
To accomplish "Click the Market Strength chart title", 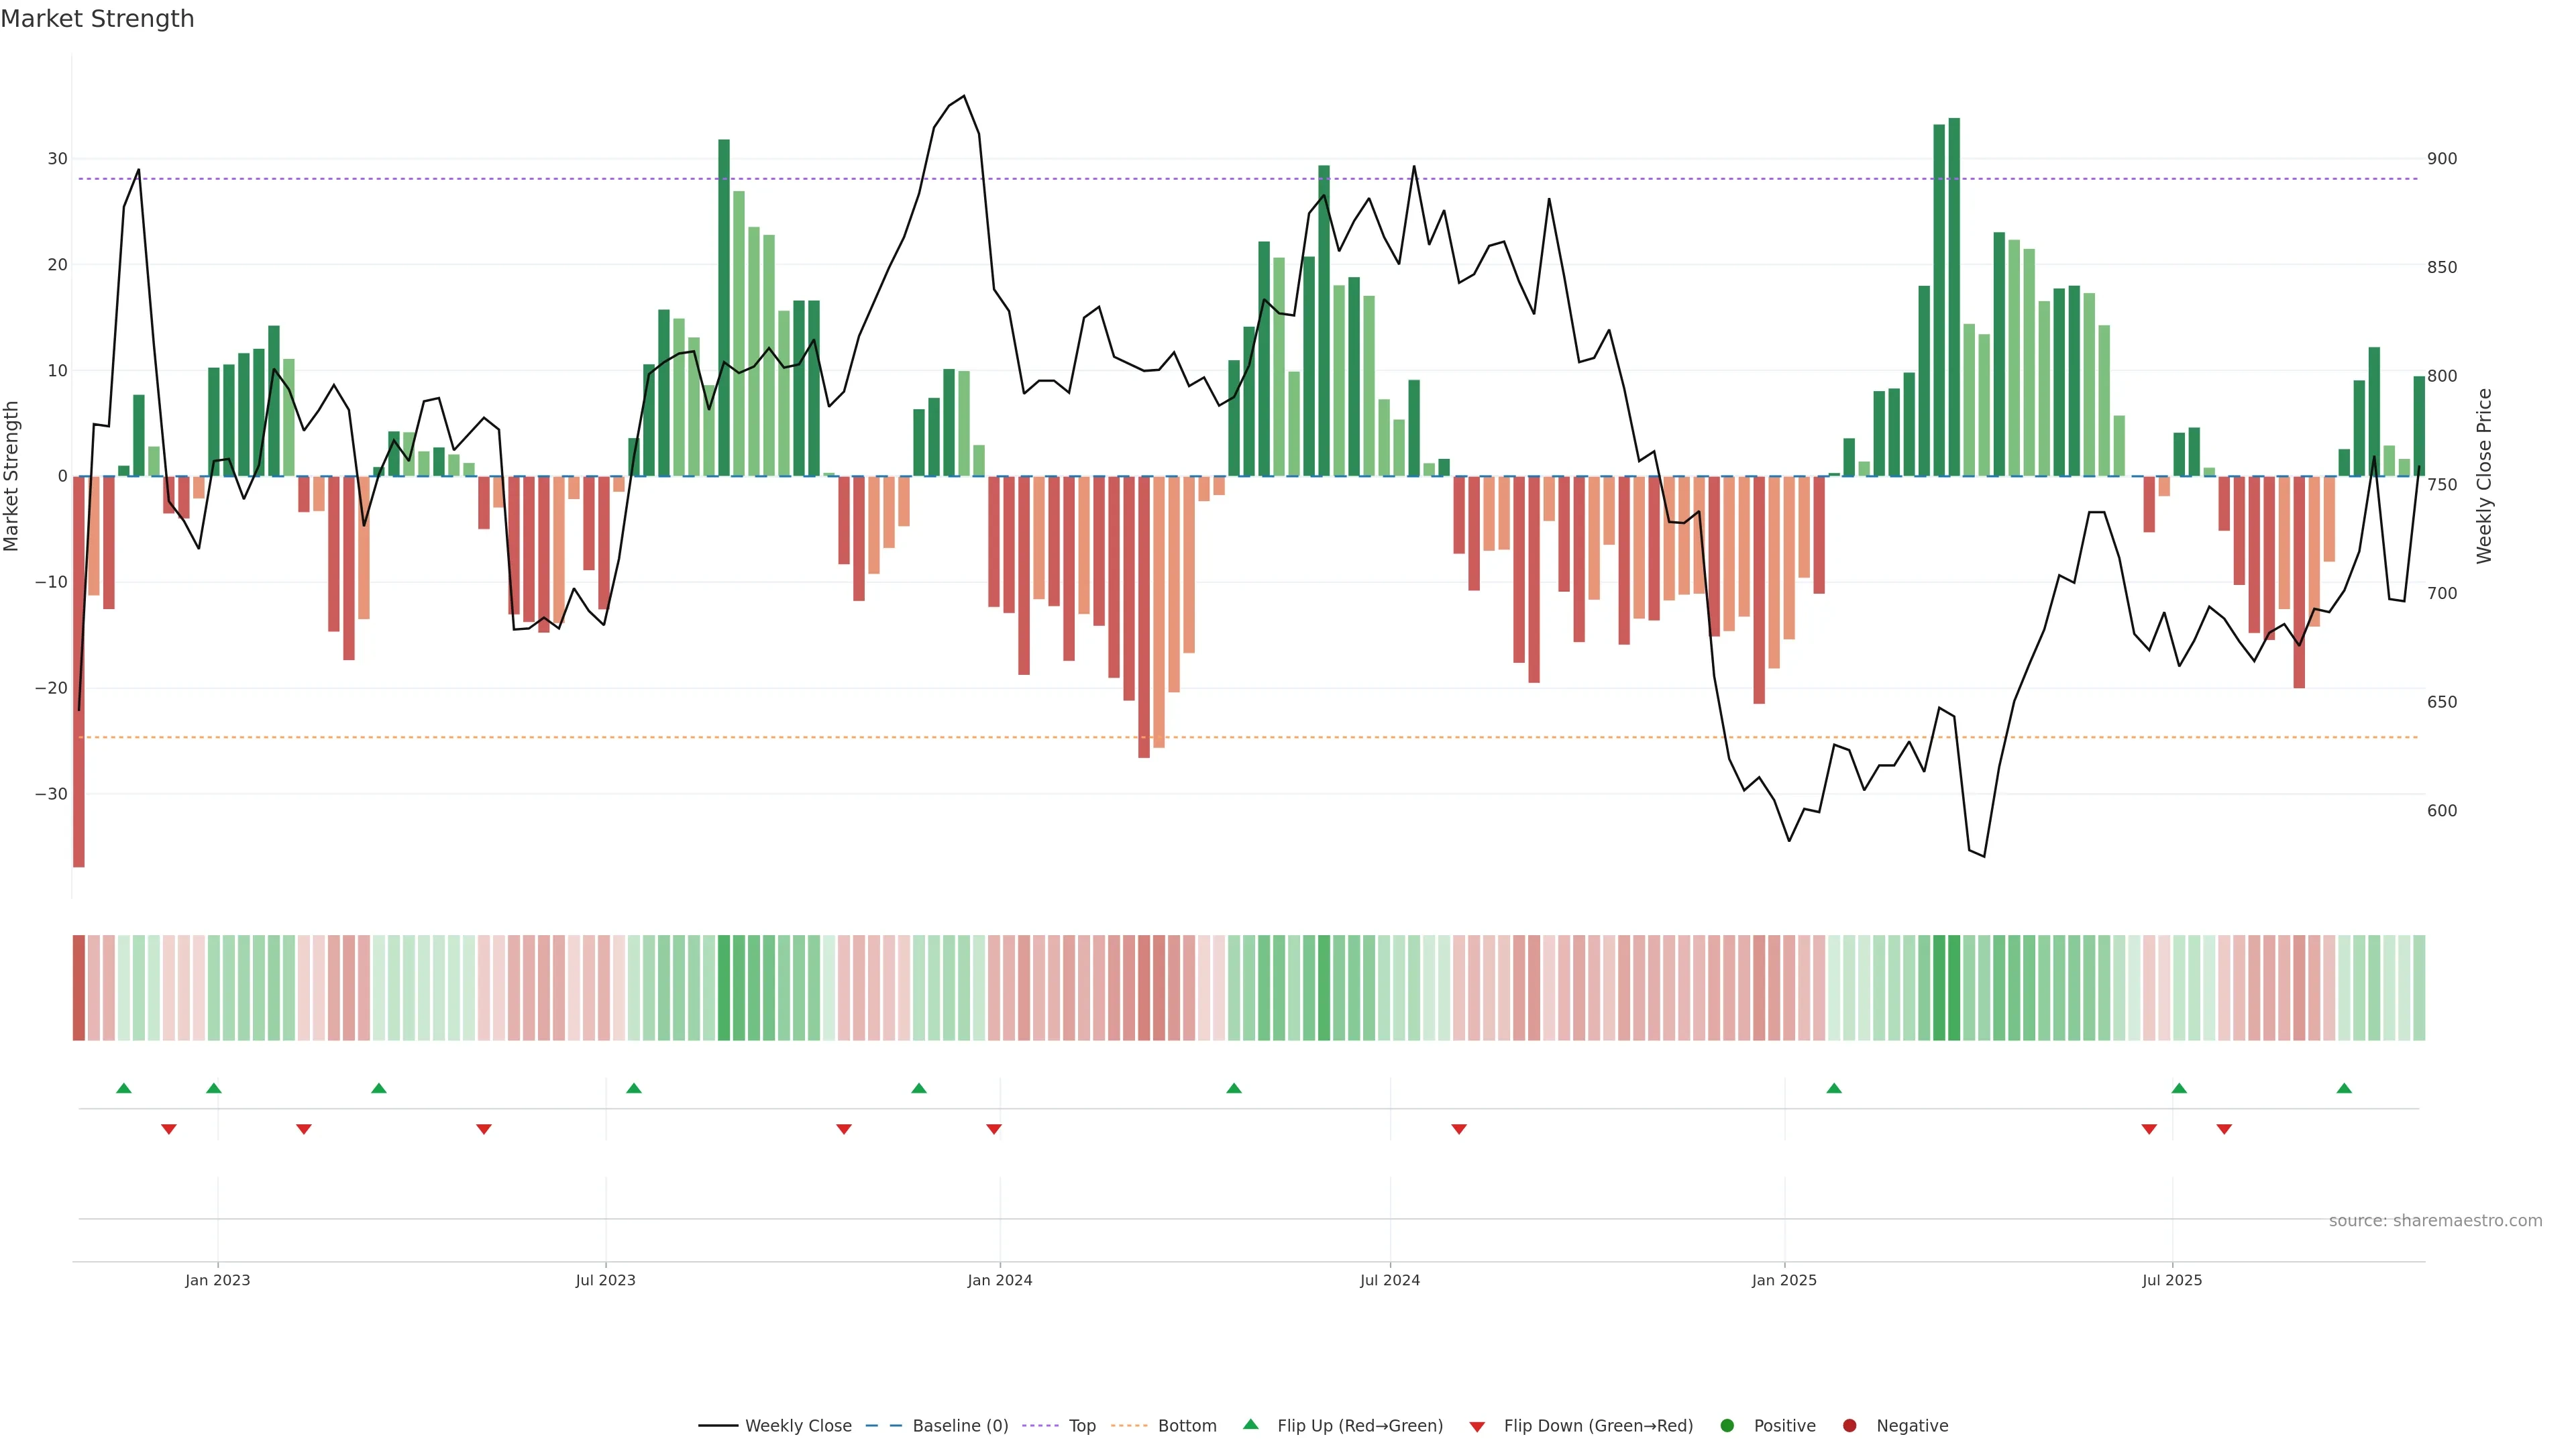I will coord(97,19).
